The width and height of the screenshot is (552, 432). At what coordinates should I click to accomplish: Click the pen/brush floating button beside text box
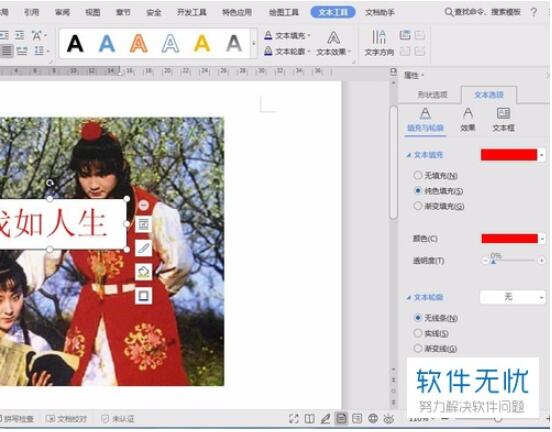coord(143,248)
